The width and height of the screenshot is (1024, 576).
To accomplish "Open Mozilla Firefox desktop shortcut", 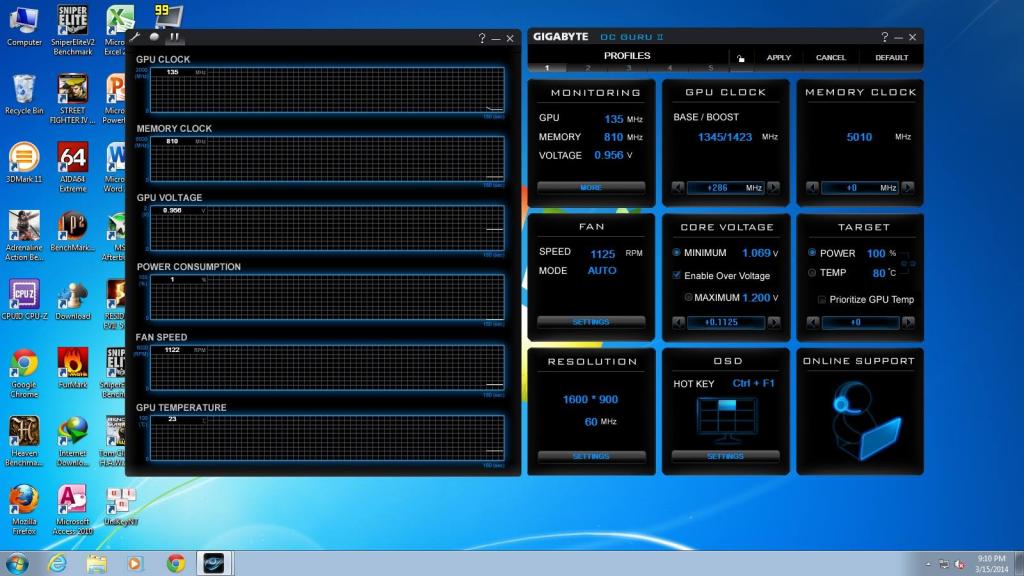I will (x=24, y=510).
